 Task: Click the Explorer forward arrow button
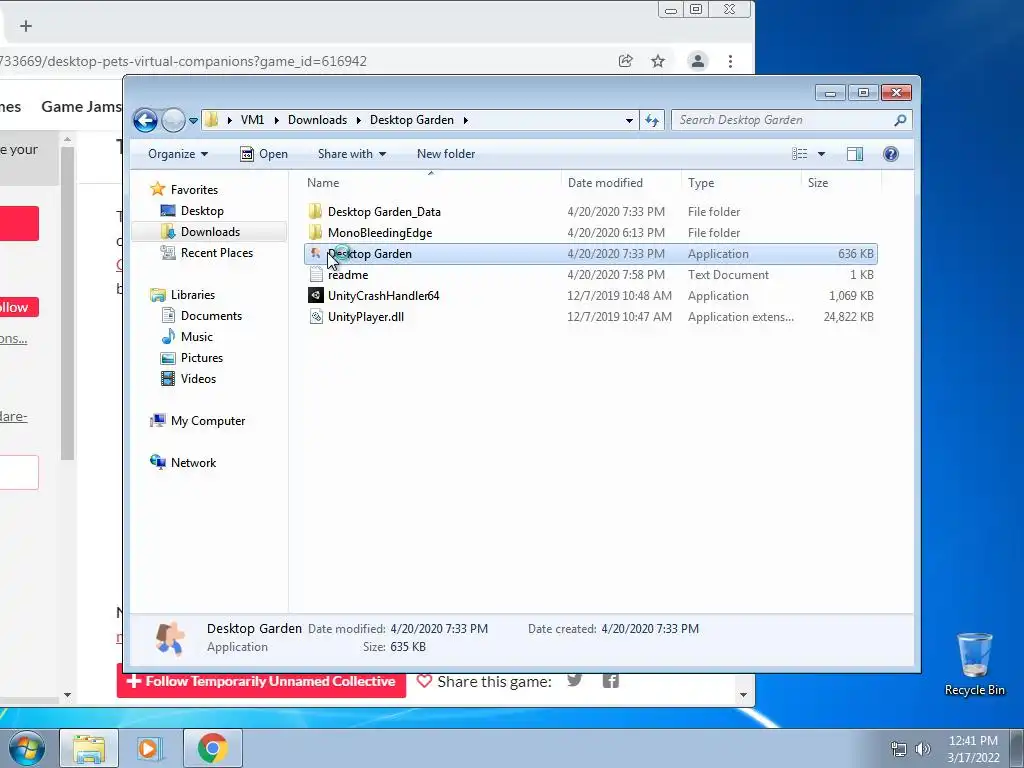coord(173,120)
